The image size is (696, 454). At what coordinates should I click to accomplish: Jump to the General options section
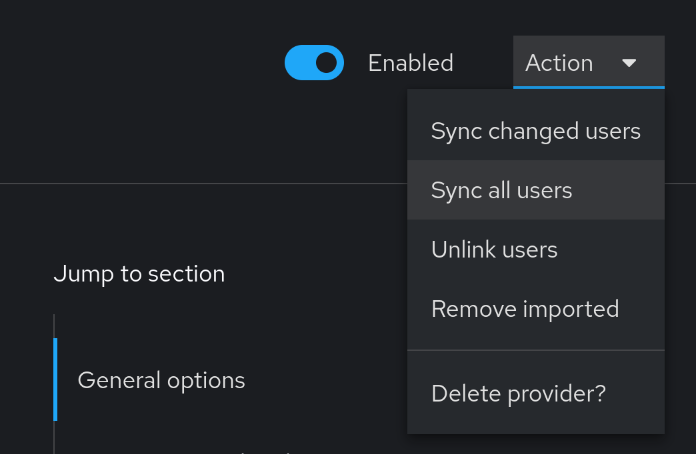click(161, 380)
